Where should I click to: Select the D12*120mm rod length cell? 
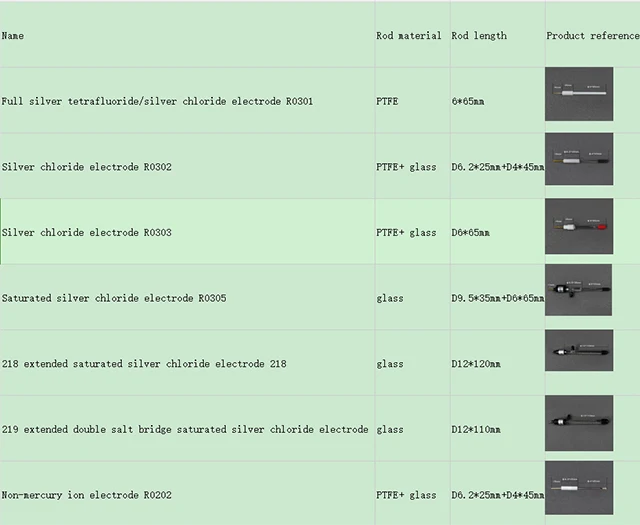(x=476, y=364)
